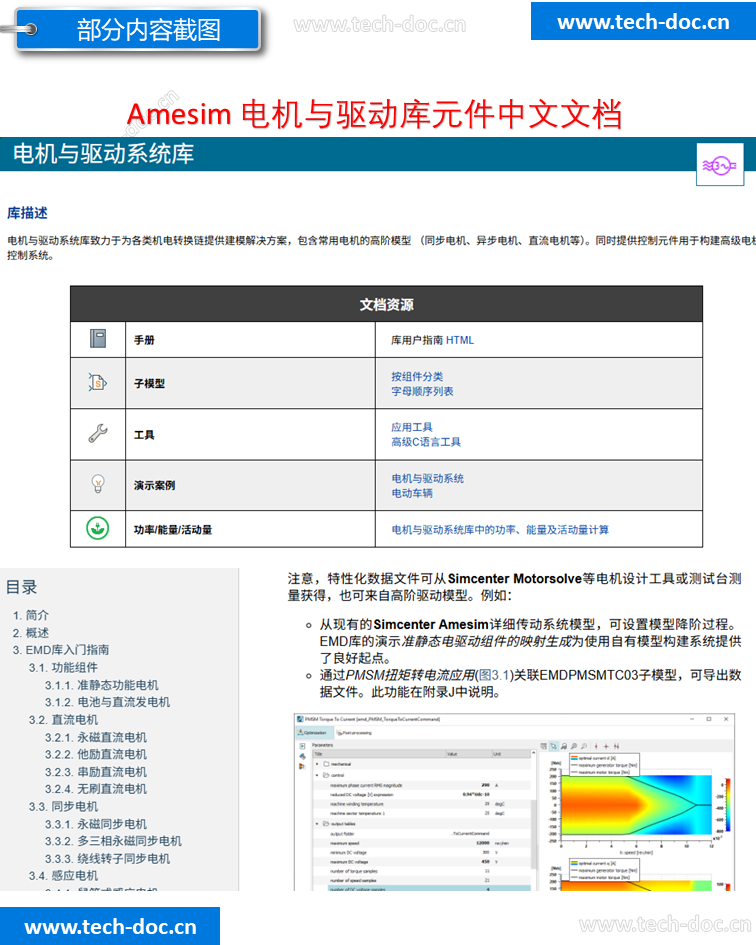756x945 pixels.
Task: Click the control folder icon in parameters
Action: 326,775
